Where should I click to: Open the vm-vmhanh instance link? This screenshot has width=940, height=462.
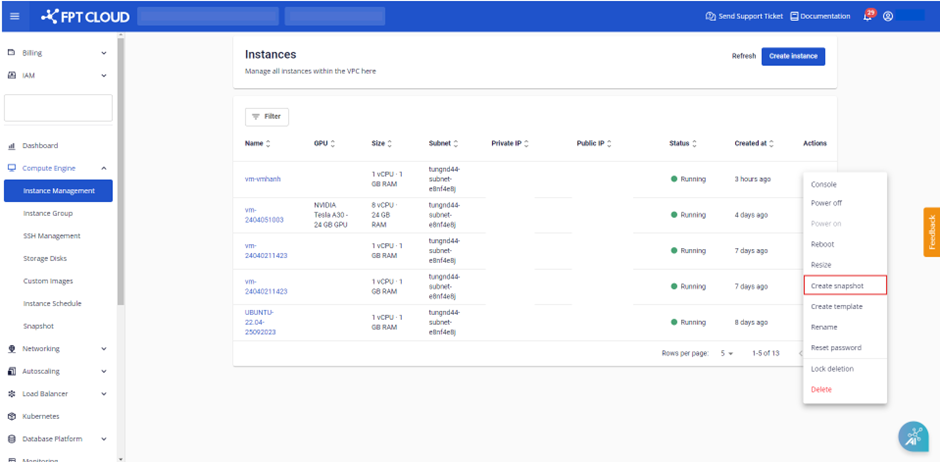pyautogui.click(x=263, y=179)
